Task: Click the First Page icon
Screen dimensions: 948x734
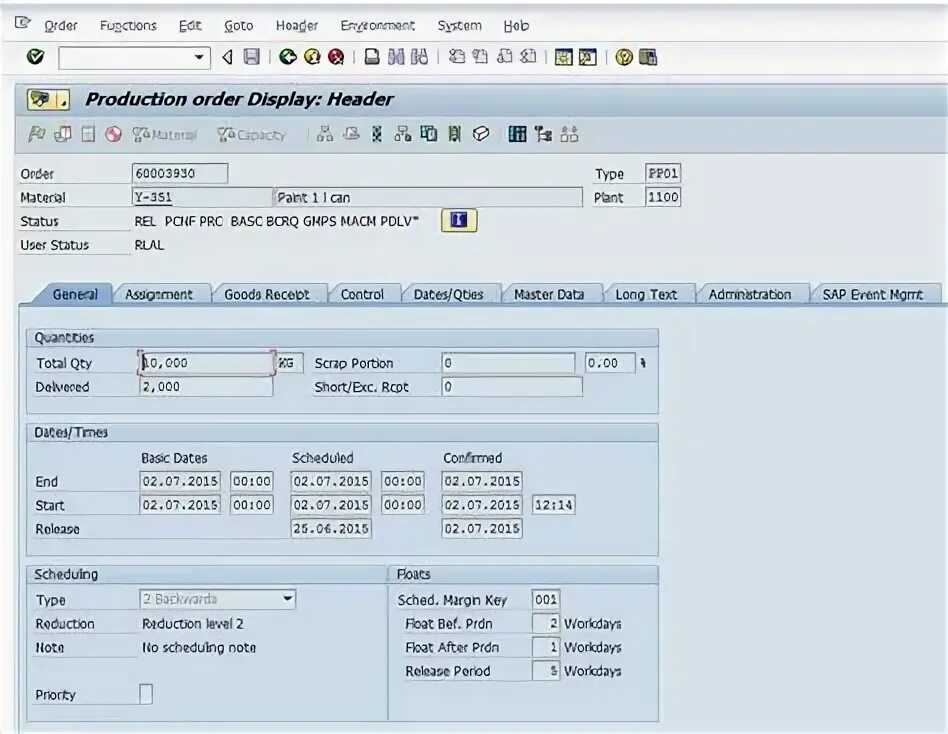Action: click(457, 57)
